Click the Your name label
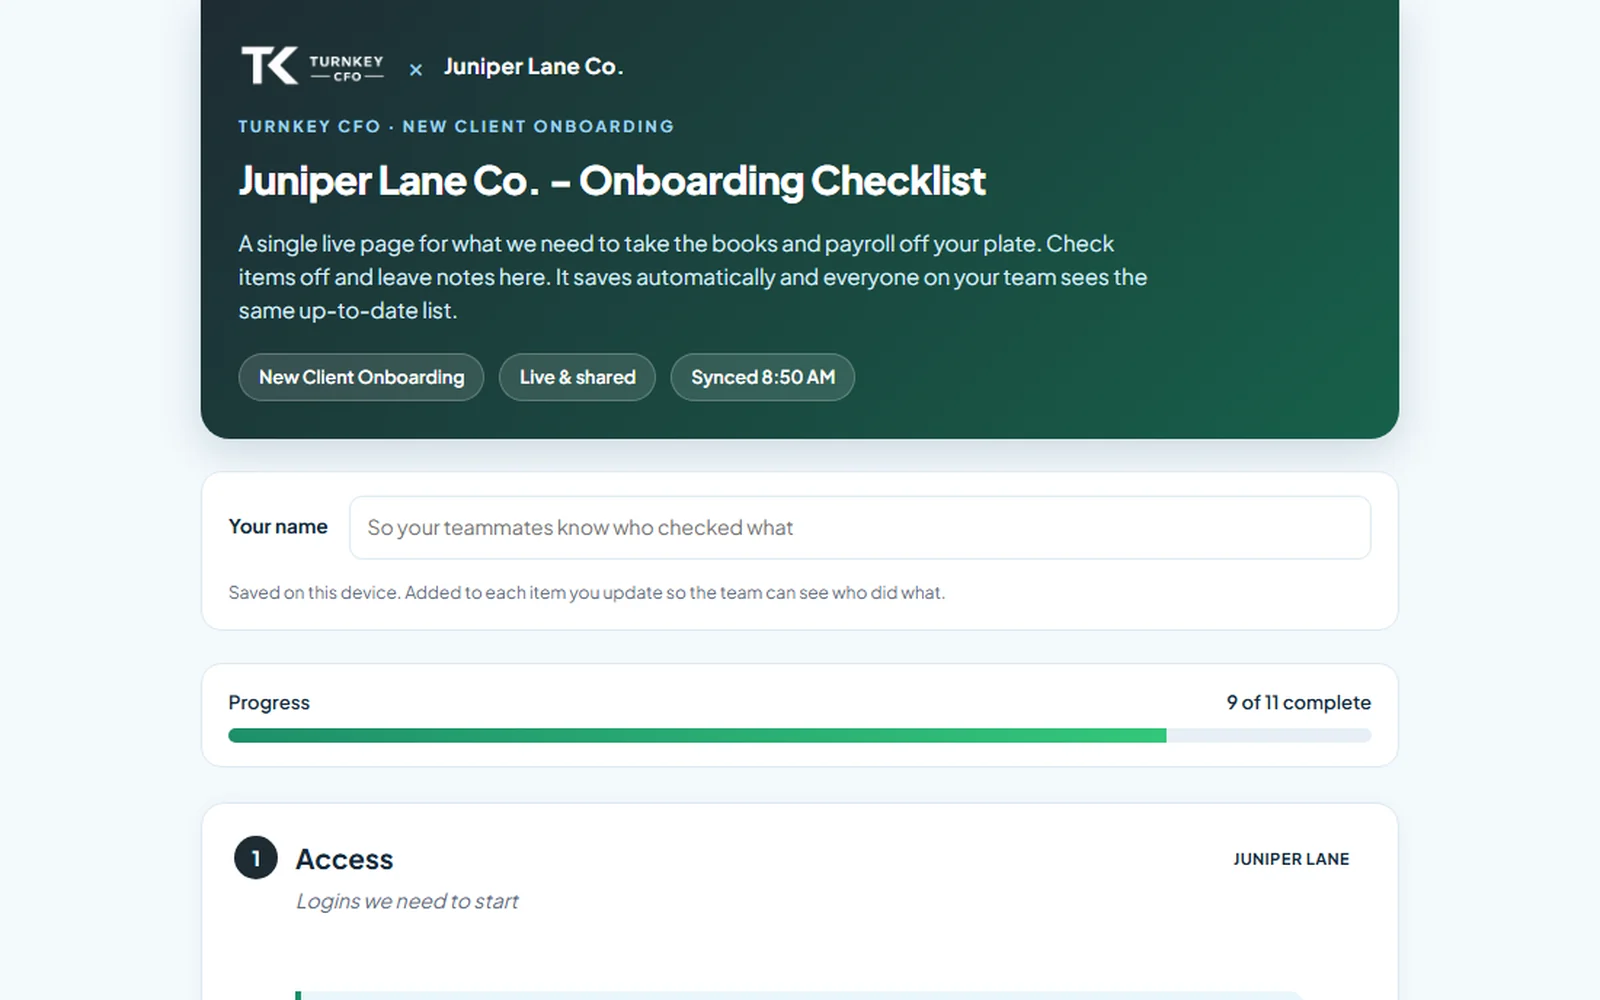Image resolution: width=1600 pixels, height=1000 pixels. pyautogui.click(x=278, y=526)
